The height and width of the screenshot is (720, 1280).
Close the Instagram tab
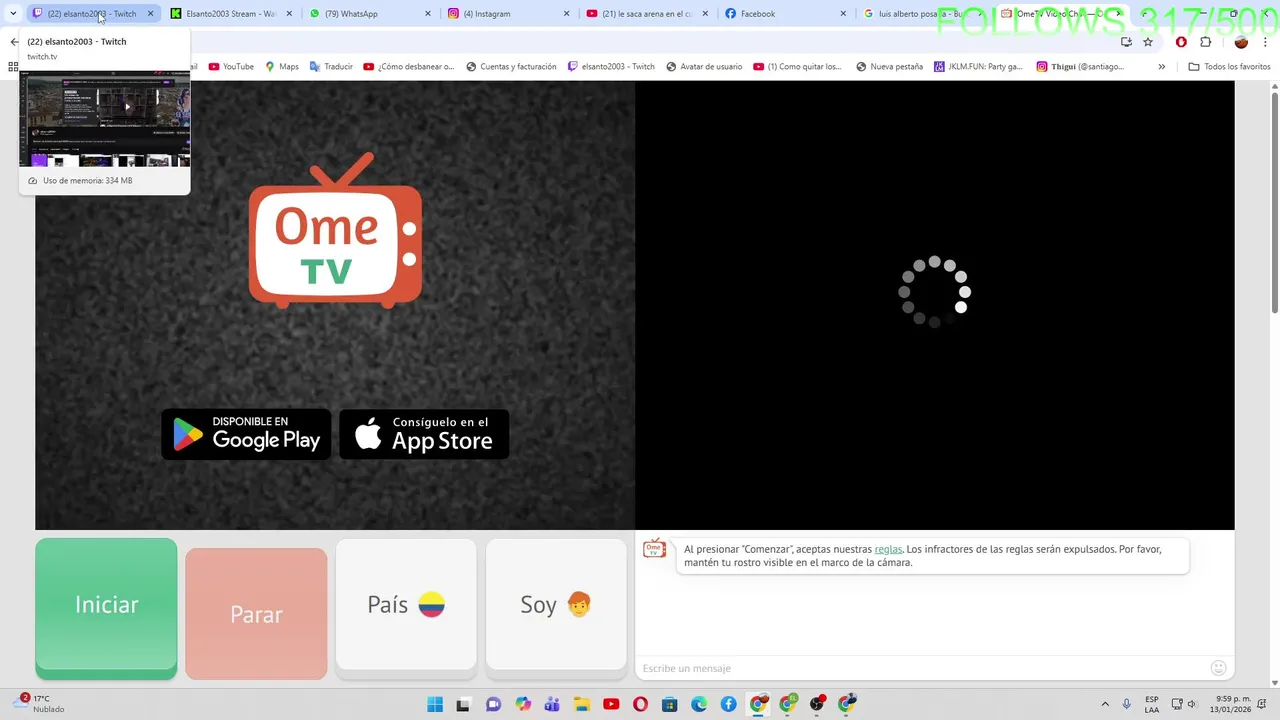pyautogui.click(x=566, y=14)
